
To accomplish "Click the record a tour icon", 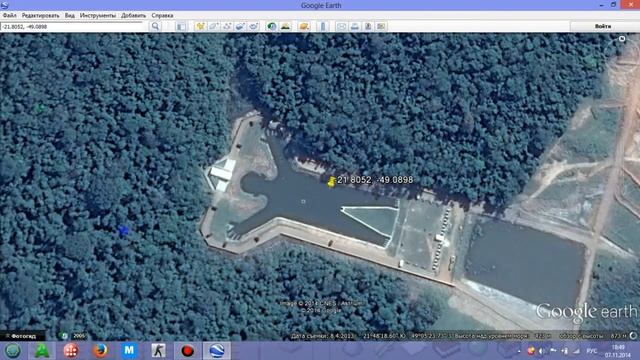I will click(254, 27).
